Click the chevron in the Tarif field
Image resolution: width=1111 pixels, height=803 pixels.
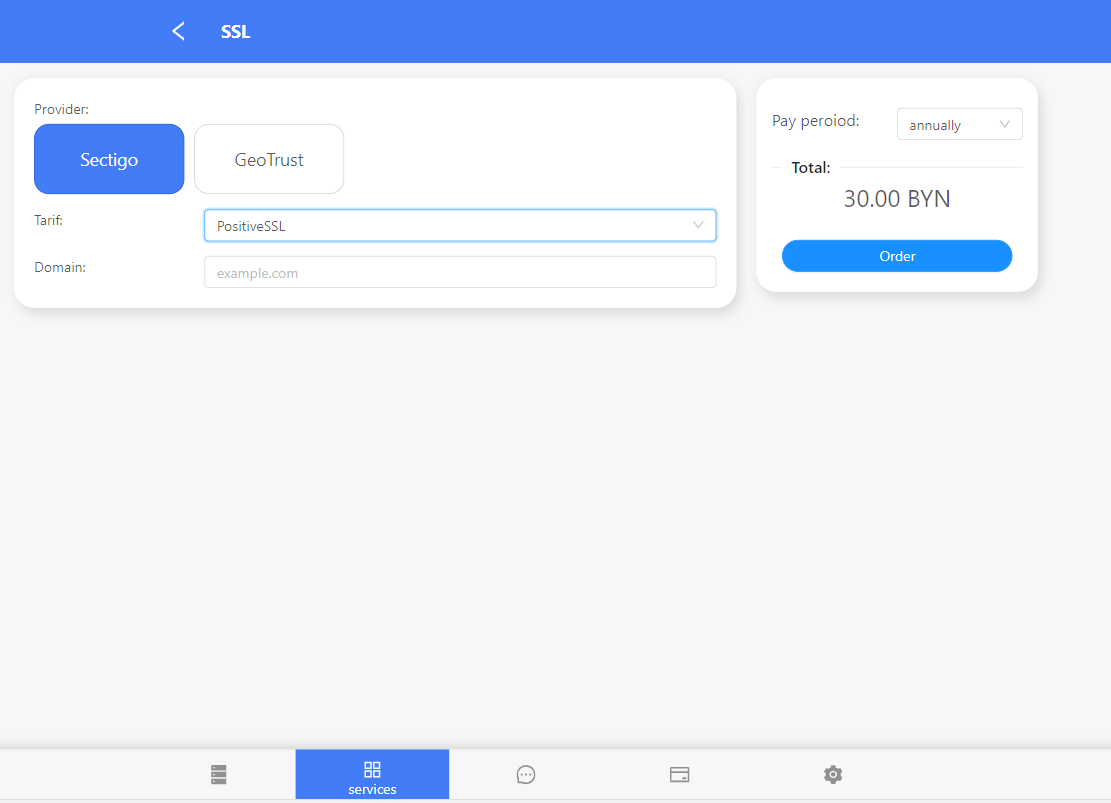coord(698,226)
